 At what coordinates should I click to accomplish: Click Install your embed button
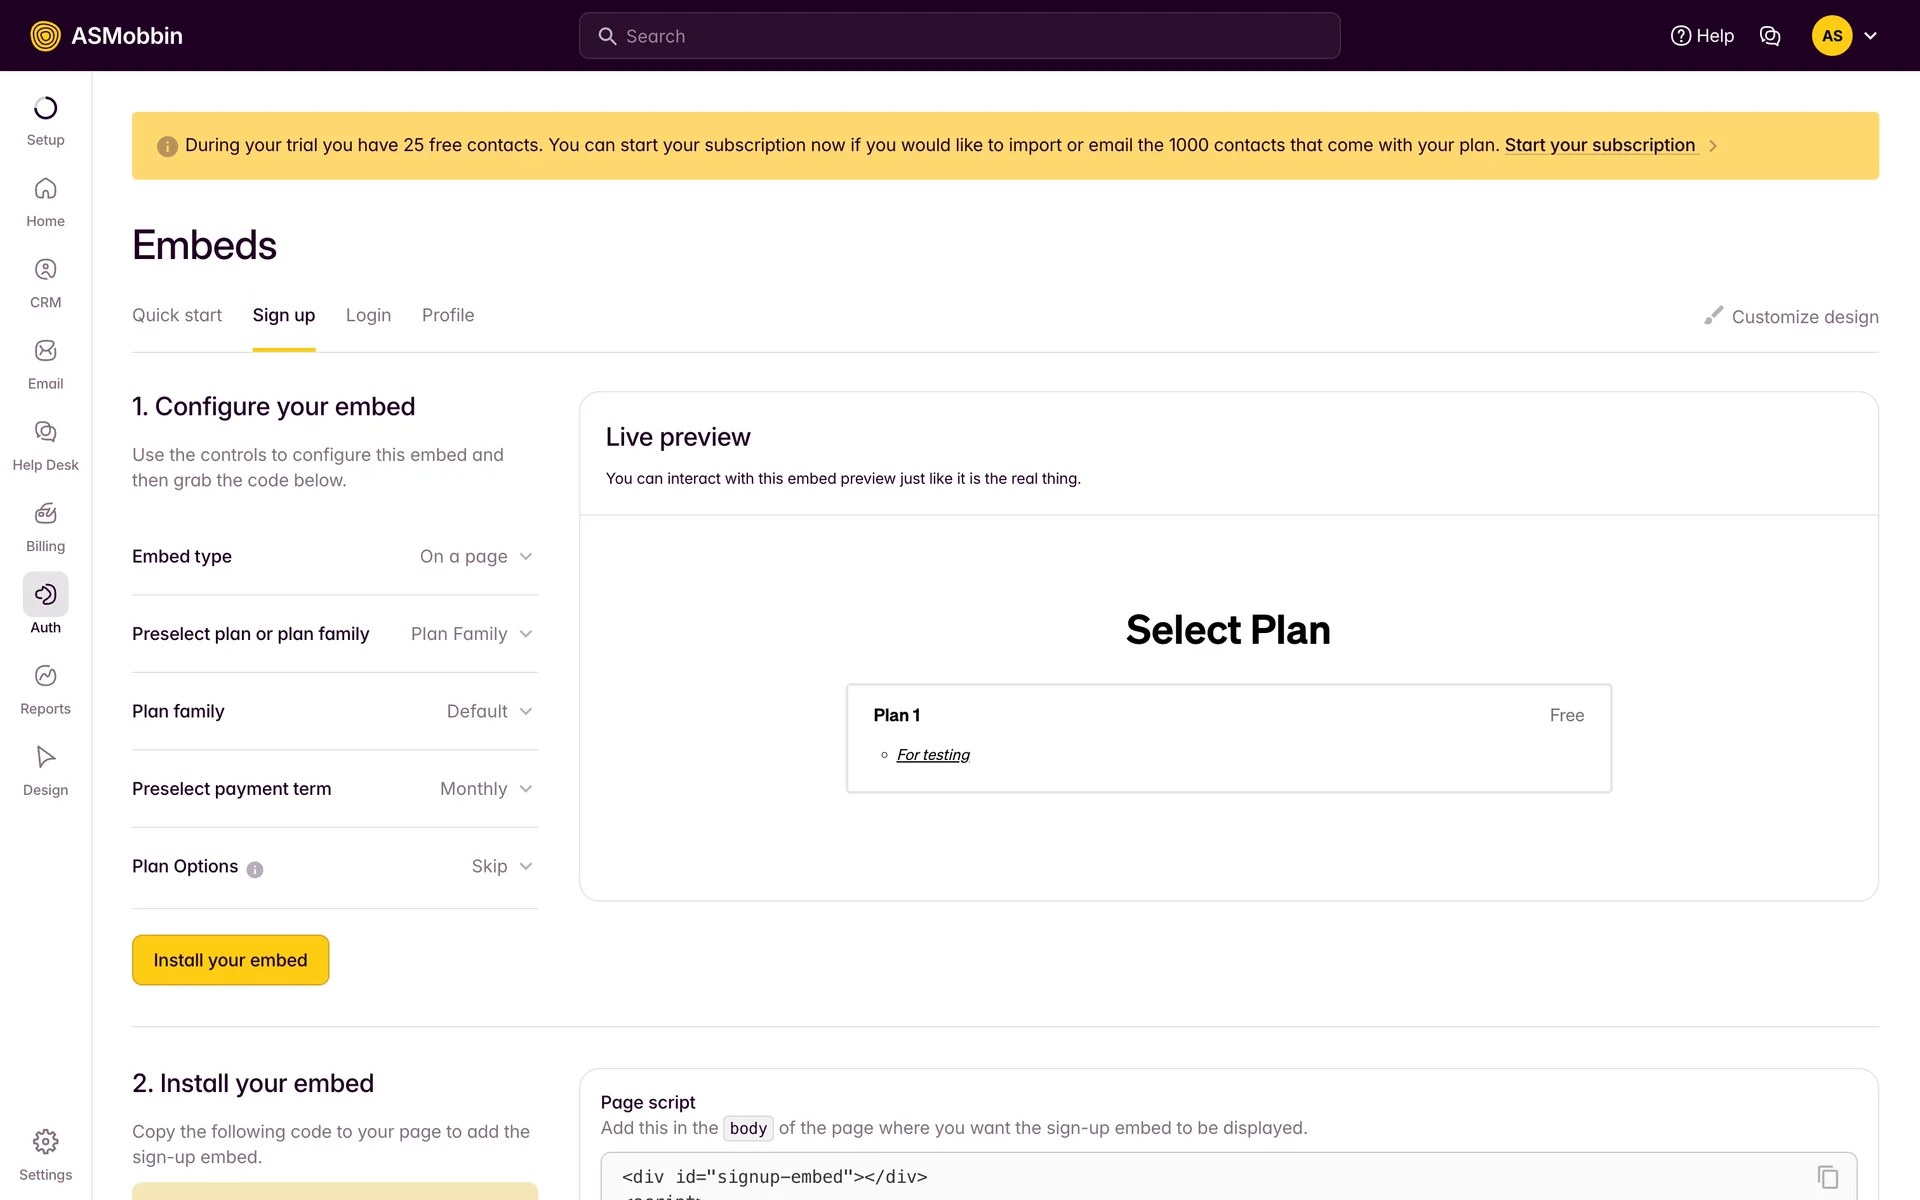(x=230, y=960)
